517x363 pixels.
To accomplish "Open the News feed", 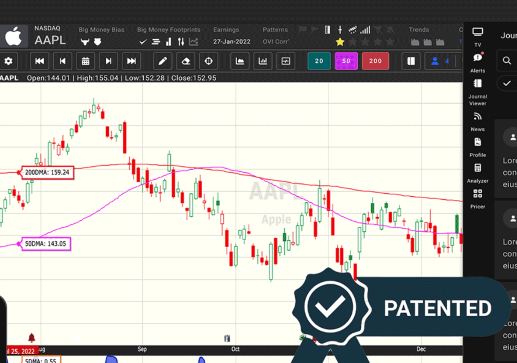I will click(478, 121).
